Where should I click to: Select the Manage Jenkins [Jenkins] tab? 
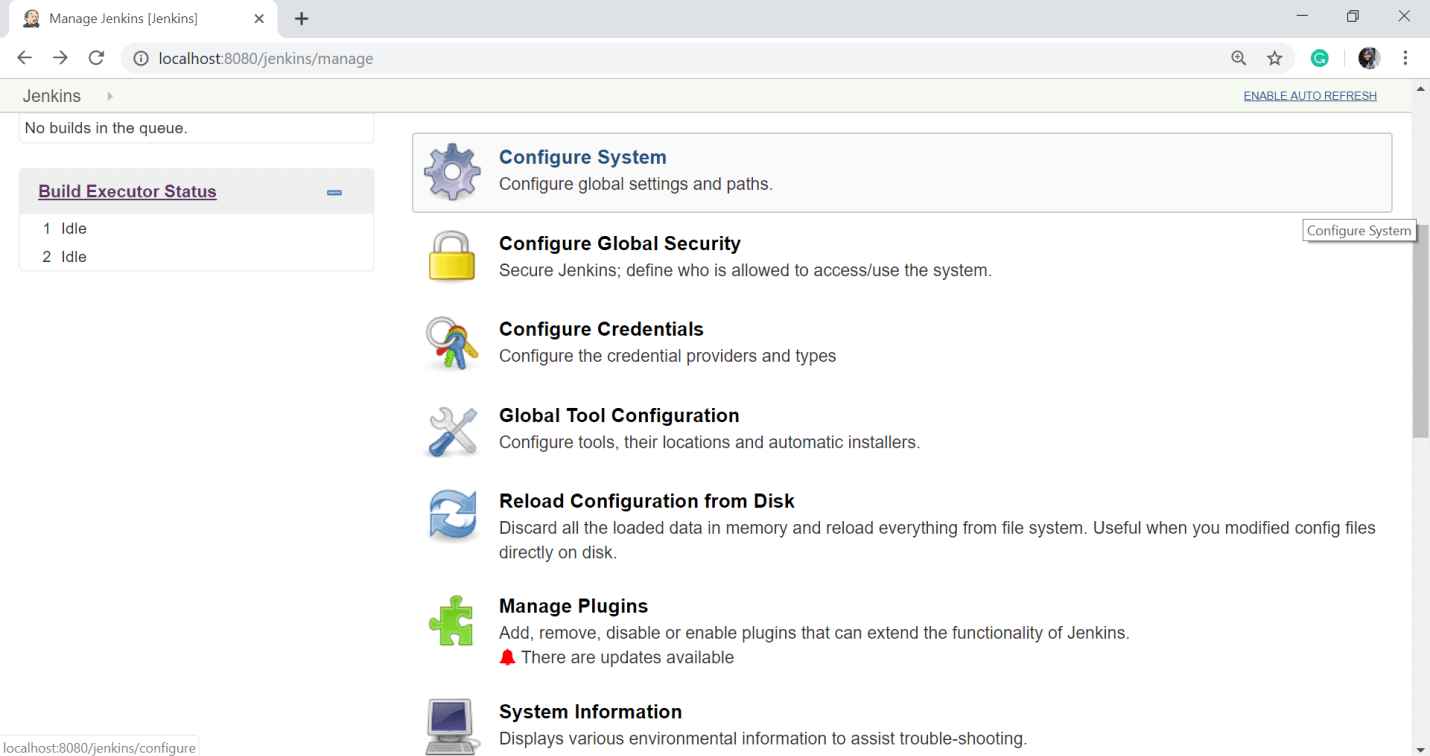coord(141,19)
